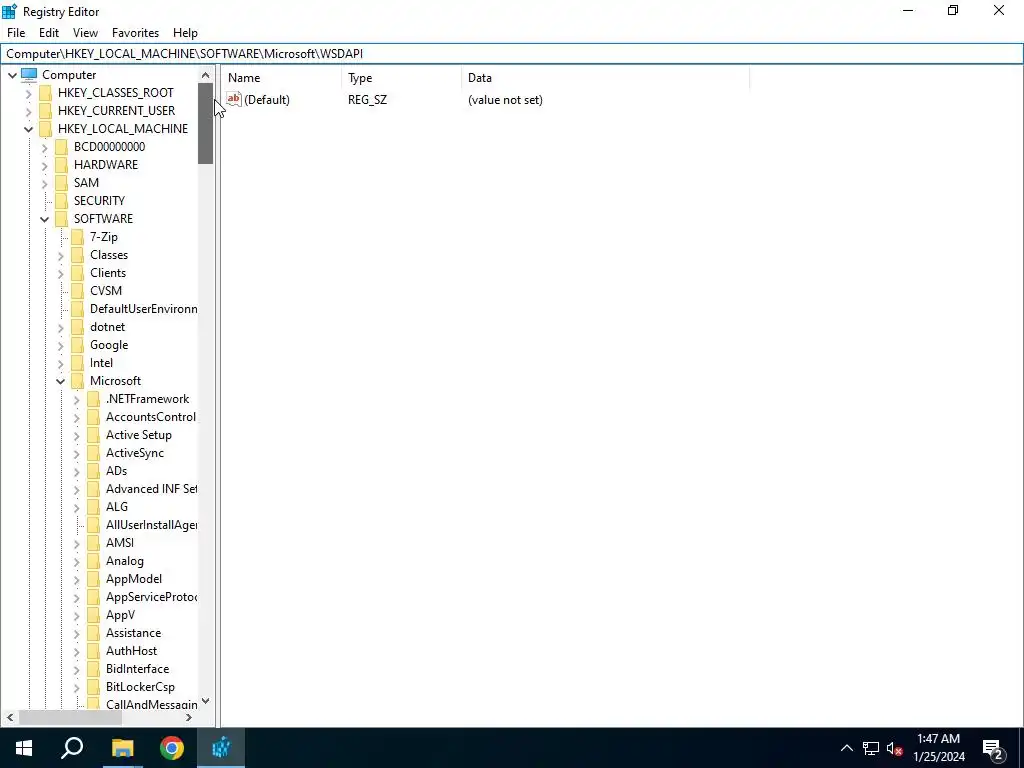This screenshot has width=1024, height=768.
Task: Select the Advanced INF Setup key
Action: 152,488
